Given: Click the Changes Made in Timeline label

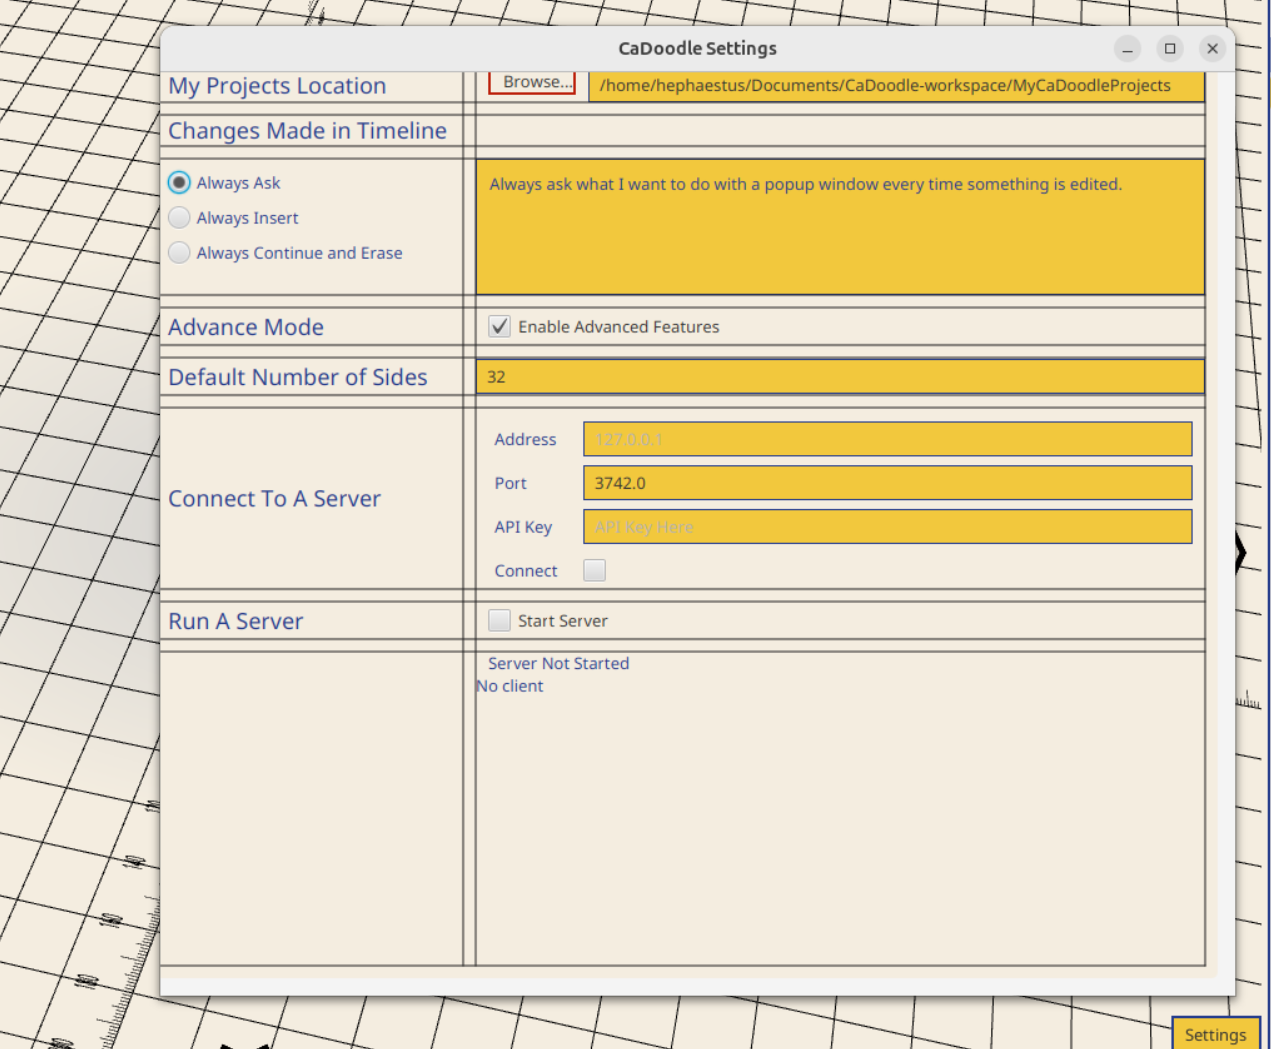Looking at the screenshot, I should pyautogui.click(x=308, y=130).
